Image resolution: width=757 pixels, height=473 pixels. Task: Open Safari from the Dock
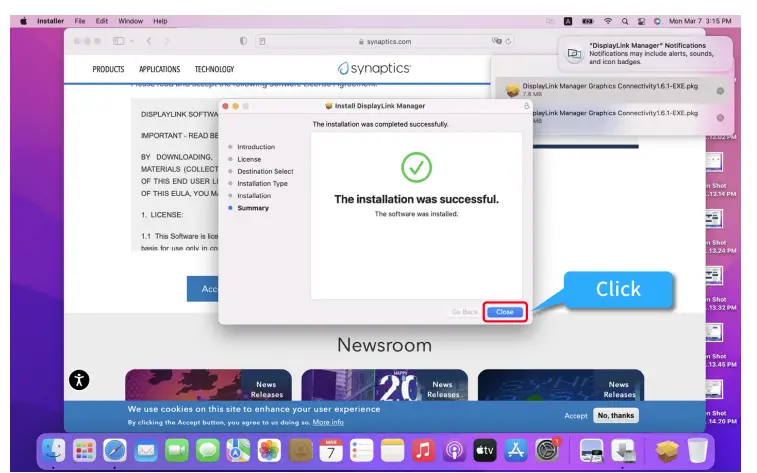click(115, 451)
